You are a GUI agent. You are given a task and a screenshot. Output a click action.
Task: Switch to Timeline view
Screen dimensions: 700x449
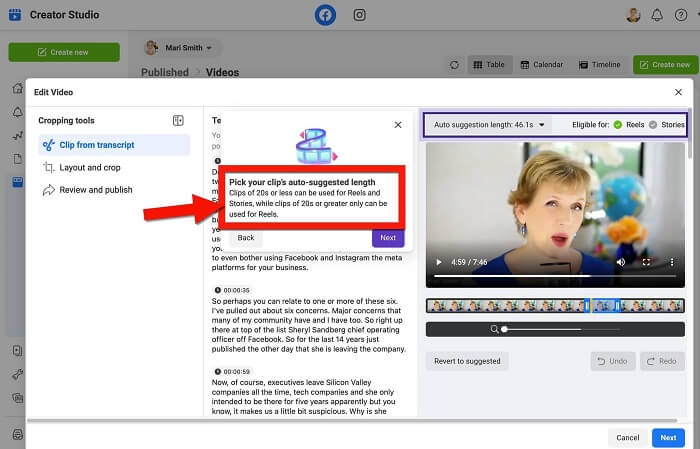pyautogui.click(x=600, y=65)
